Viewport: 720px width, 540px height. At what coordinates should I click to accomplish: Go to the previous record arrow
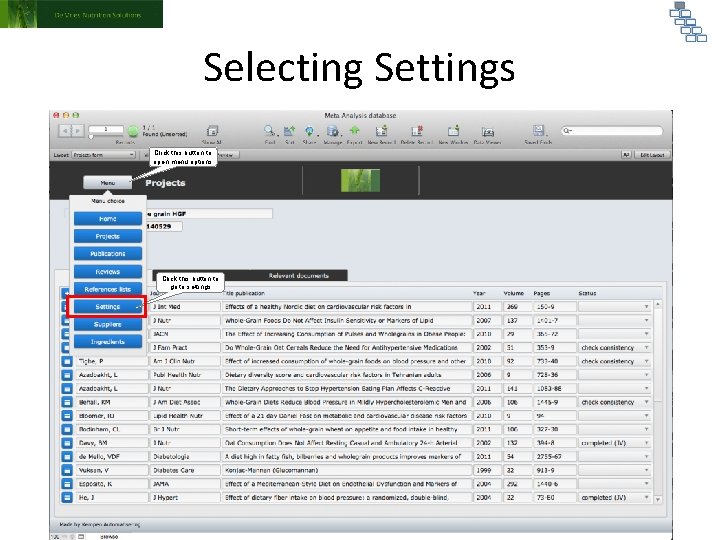[65, 131]
